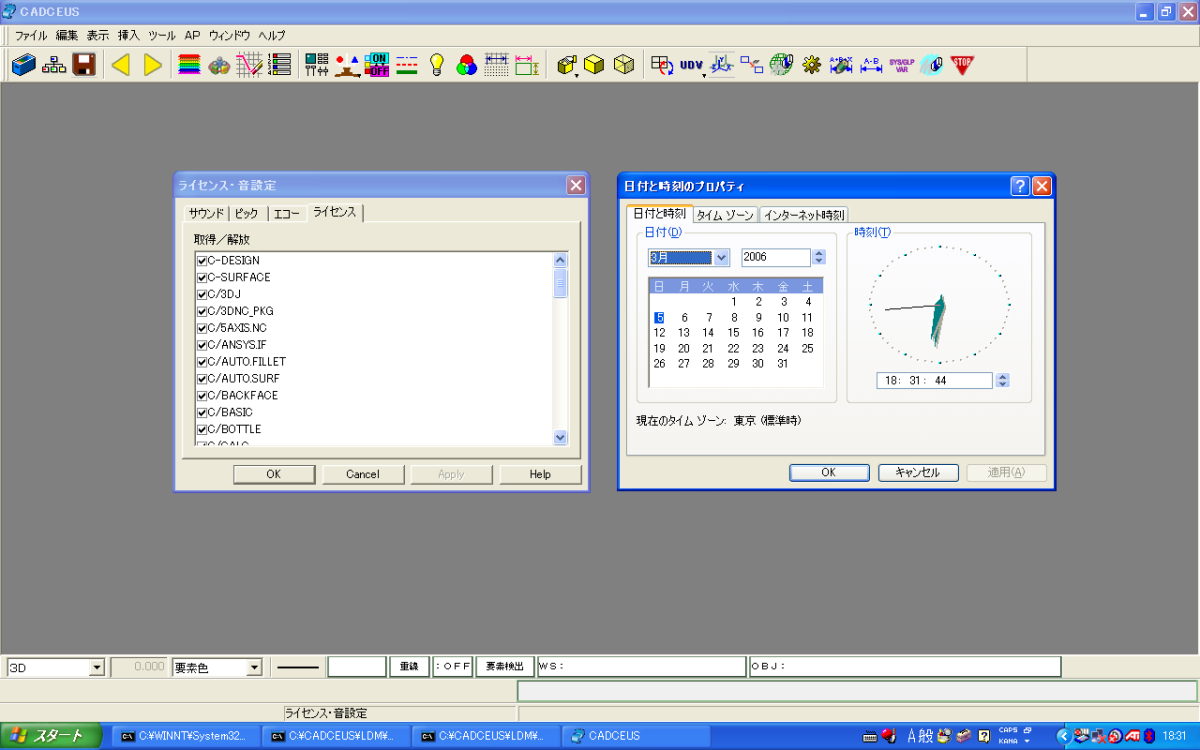Uncheck the C/3DJ license checkbox

click(x=202, y=295)
